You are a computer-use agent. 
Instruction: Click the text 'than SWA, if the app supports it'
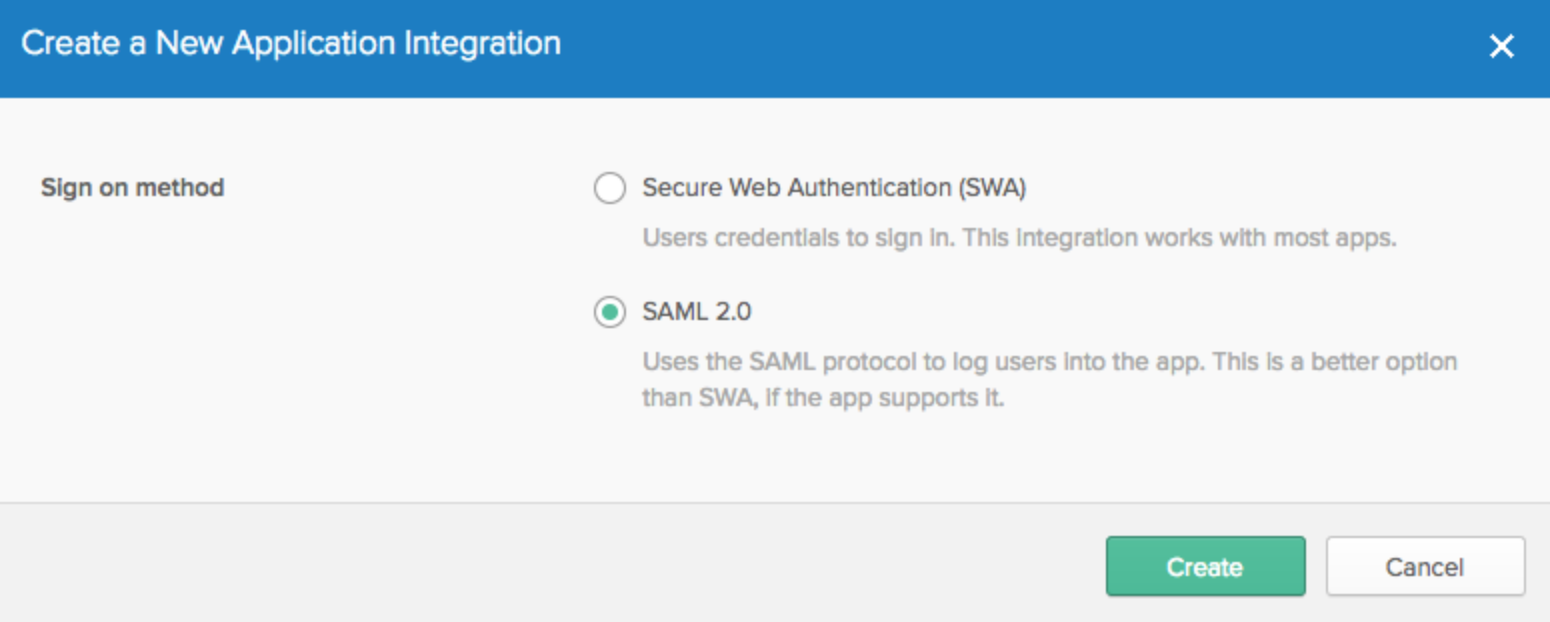[823, 398]
